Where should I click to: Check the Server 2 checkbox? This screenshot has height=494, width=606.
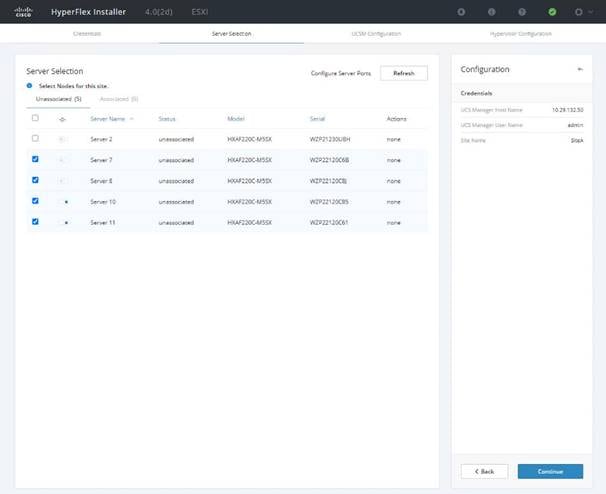(35, 138)
